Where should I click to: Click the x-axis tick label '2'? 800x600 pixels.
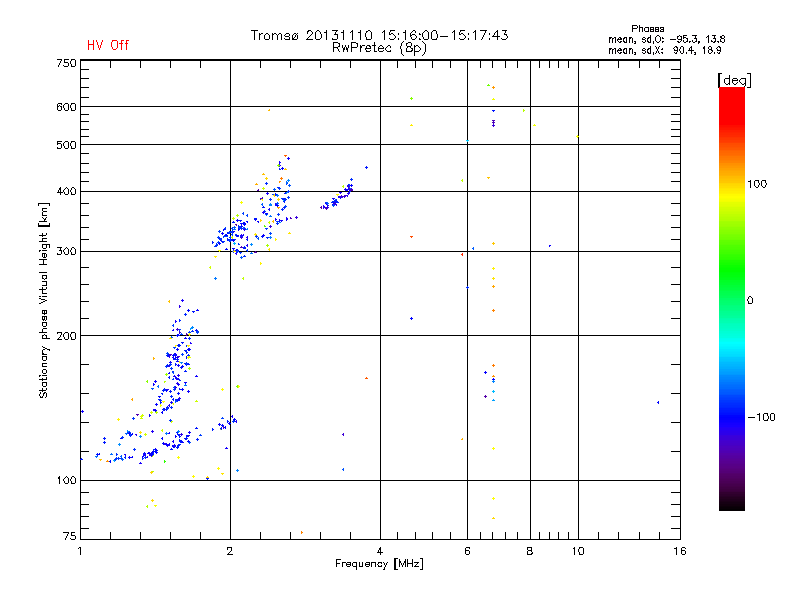tap(230, 551)
